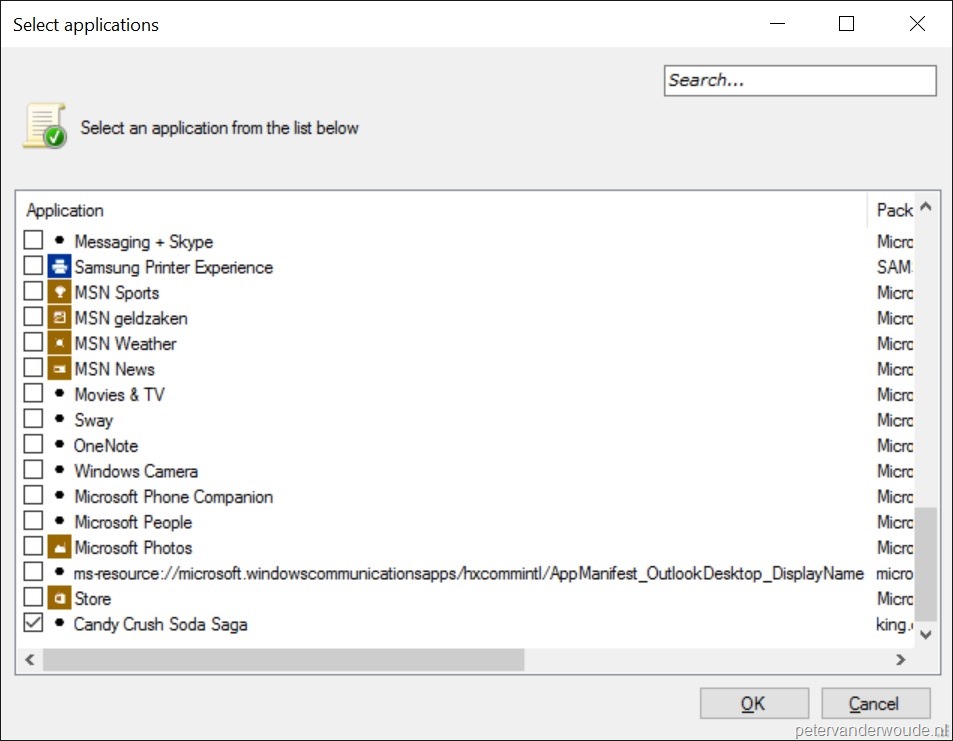Click the MSN Sports app icon
Screen dimensions: 953x741
point(60,292)
